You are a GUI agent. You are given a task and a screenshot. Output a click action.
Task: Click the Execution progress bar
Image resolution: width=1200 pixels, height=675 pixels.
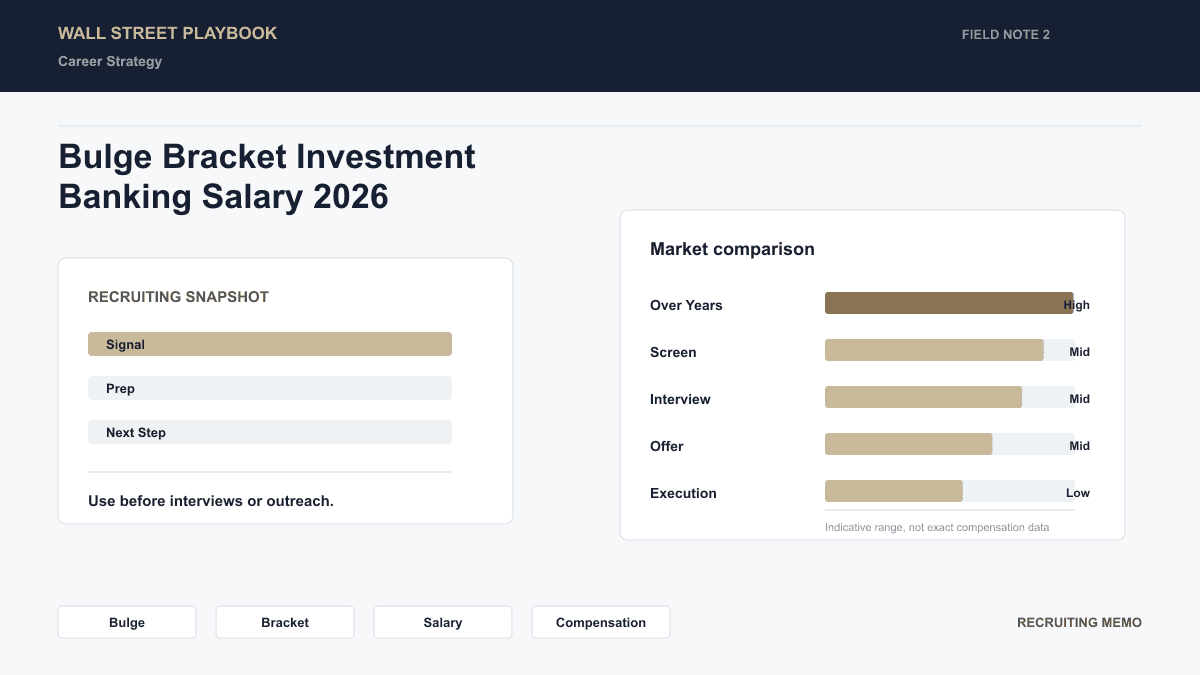[950, 491]
